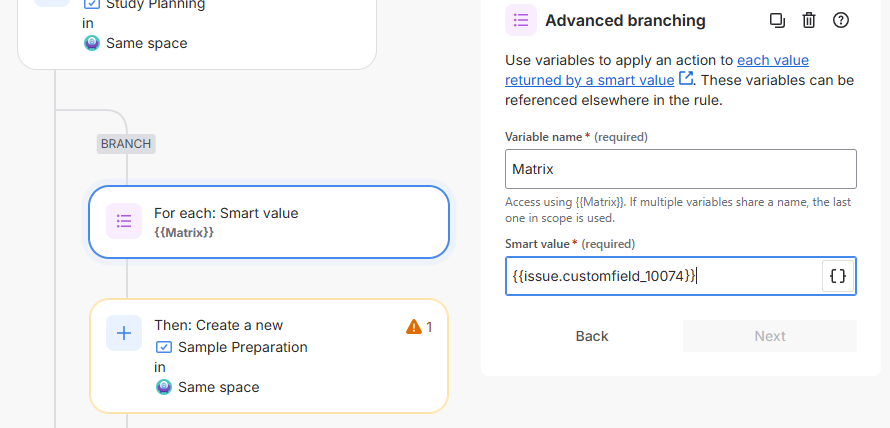Screen dimensions: 890x428
Task: Click the For each branch list icon
Action: tap(124, 221)
